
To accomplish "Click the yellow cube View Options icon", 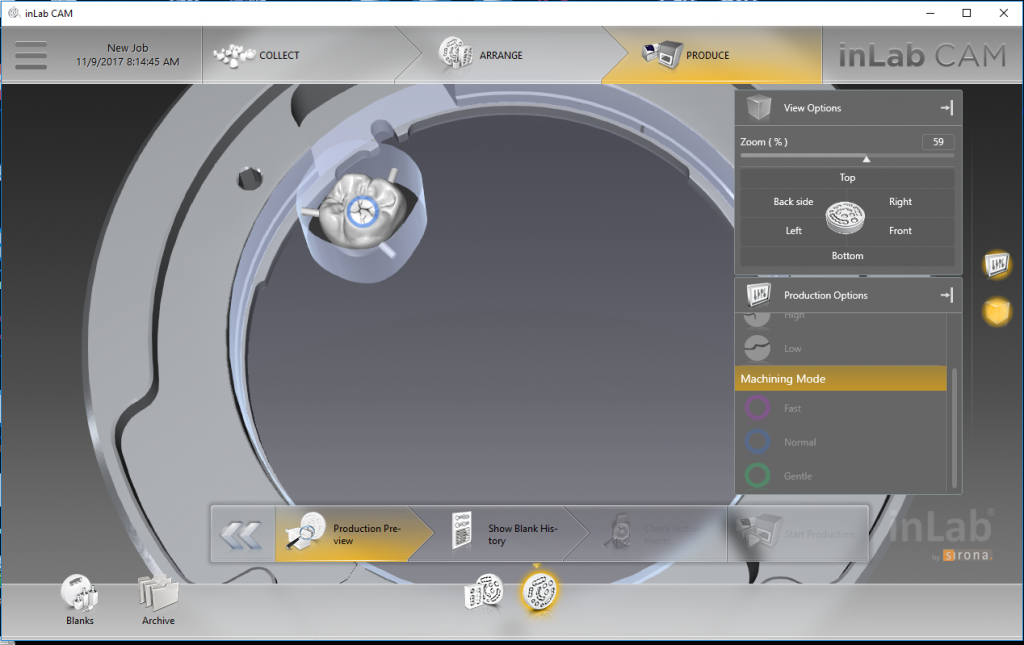I will (997, 312).
